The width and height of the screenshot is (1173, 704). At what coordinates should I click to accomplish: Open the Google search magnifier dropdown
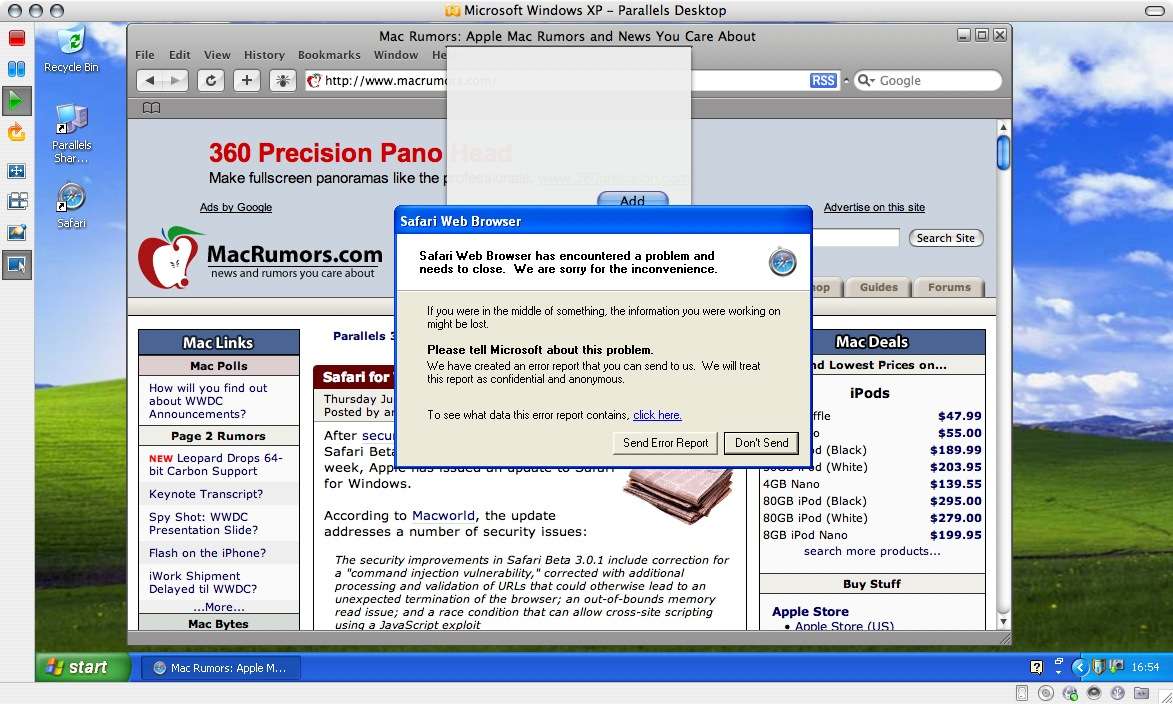[866, 81]
